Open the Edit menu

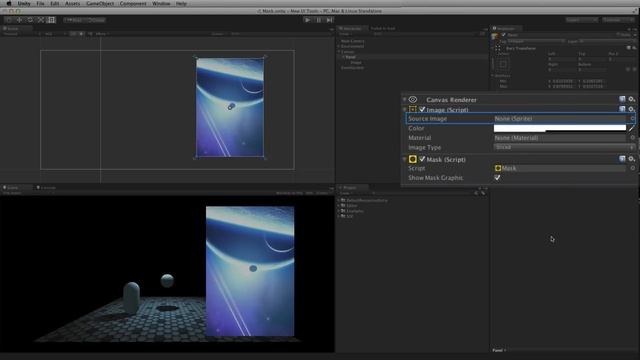[x=54, y=3]
